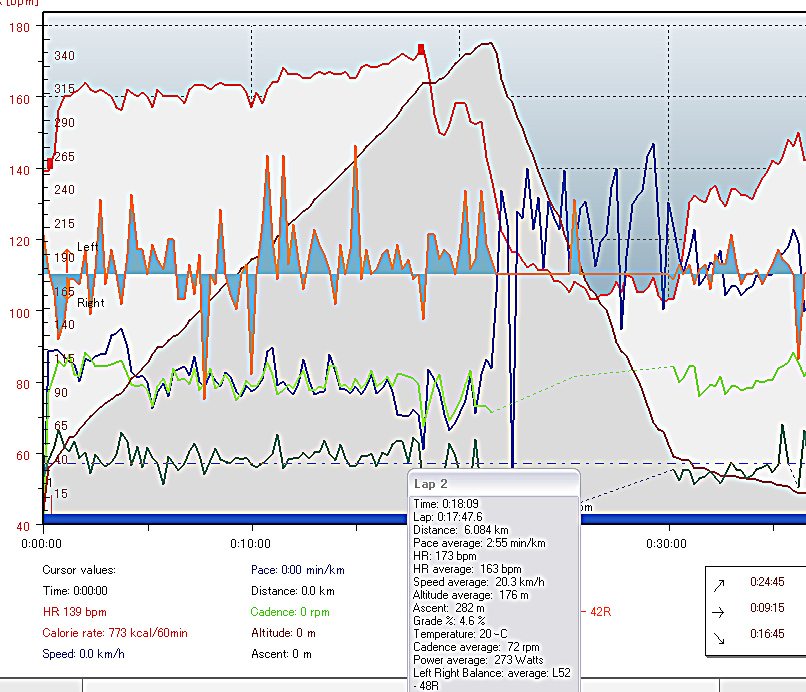The width and height of the screenshot is (806, 692).
Task: Click 'Grade %: 4.6 %' in the tooltip
Action: coord(449,621)
